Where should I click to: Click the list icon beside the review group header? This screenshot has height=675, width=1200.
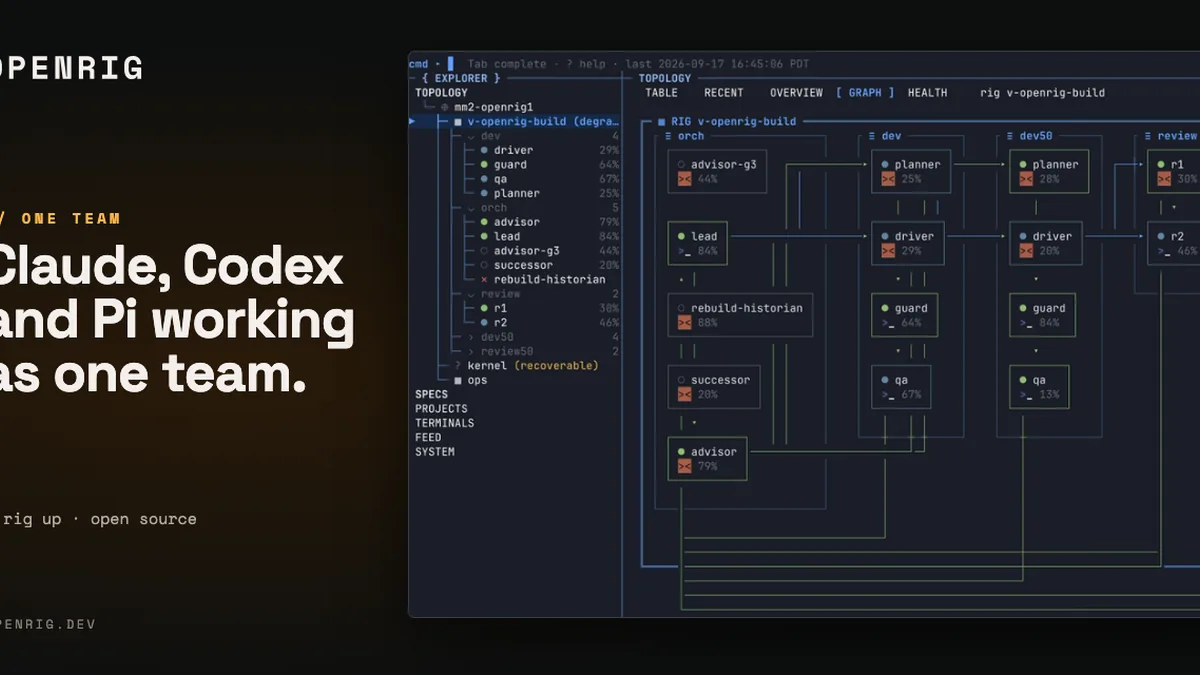pos(1148,136)
